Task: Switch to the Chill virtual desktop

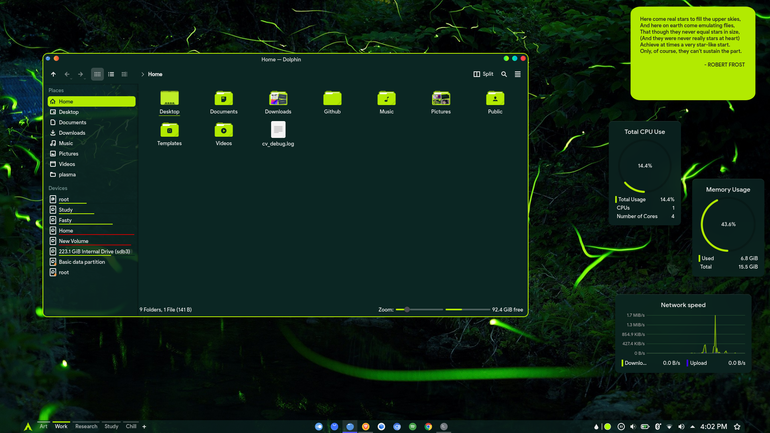Action: 131,426
